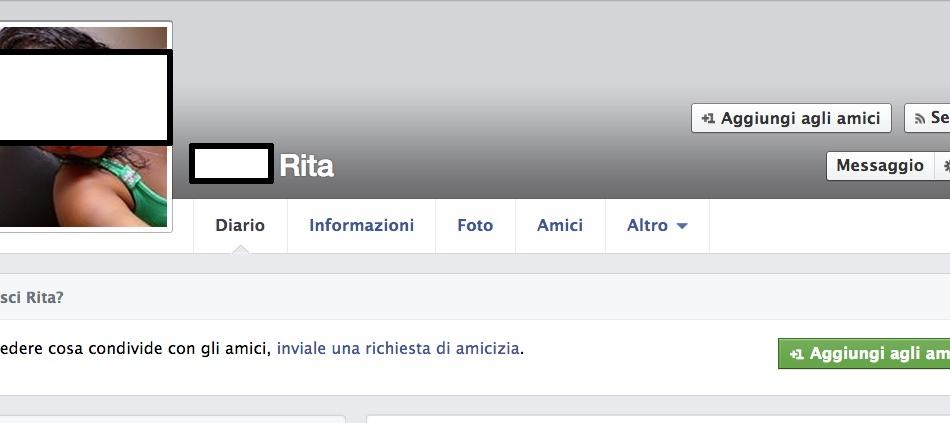Click the 'sci Rita?' box heading

point(32,298)
